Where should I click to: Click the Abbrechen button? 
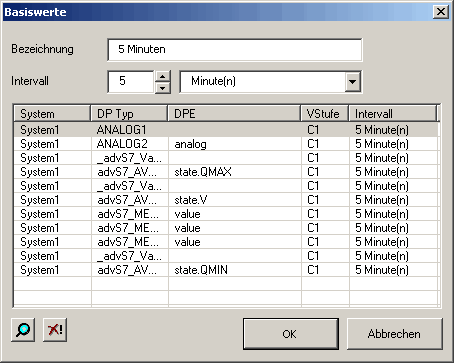[x=395, y=334]
